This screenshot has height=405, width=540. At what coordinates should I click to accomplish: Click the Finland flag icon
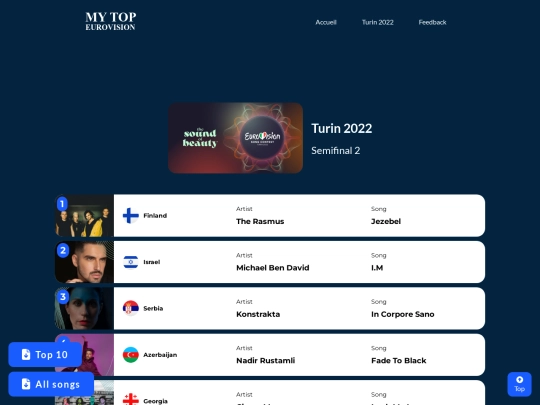(x=131, y=216)
